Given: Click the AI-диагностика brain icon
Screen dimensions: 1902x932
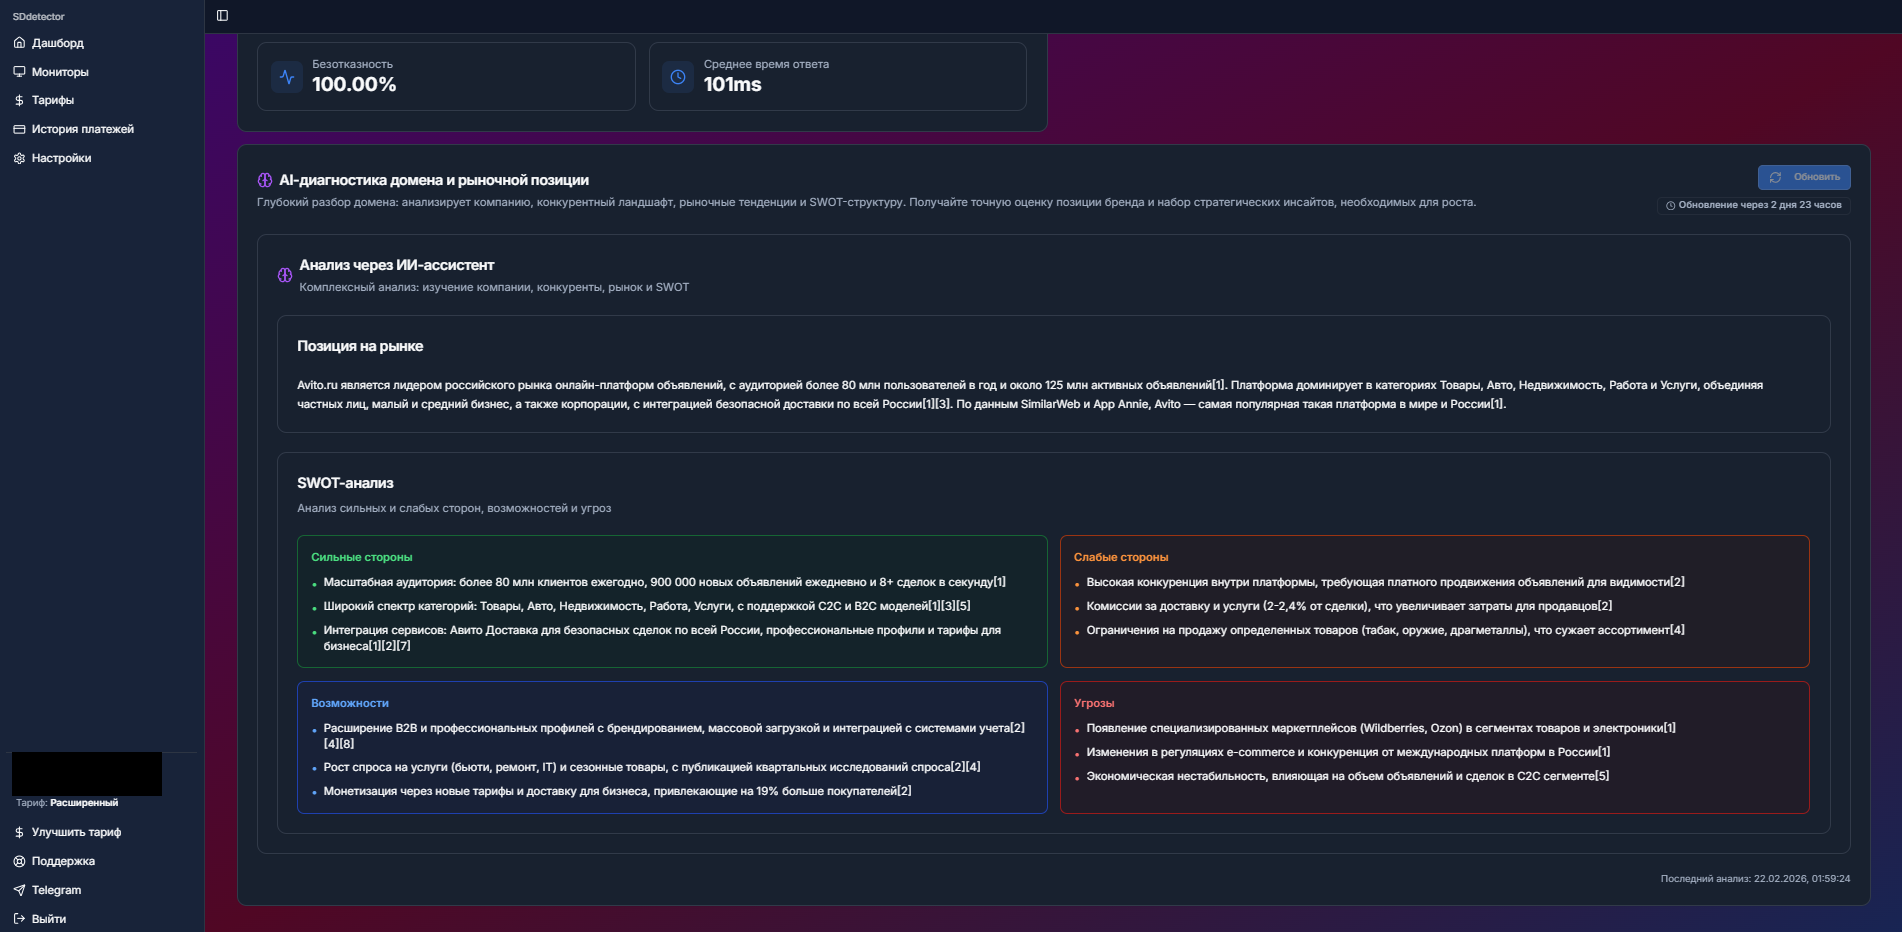Looking at the screenshot, I should point(265,180).
